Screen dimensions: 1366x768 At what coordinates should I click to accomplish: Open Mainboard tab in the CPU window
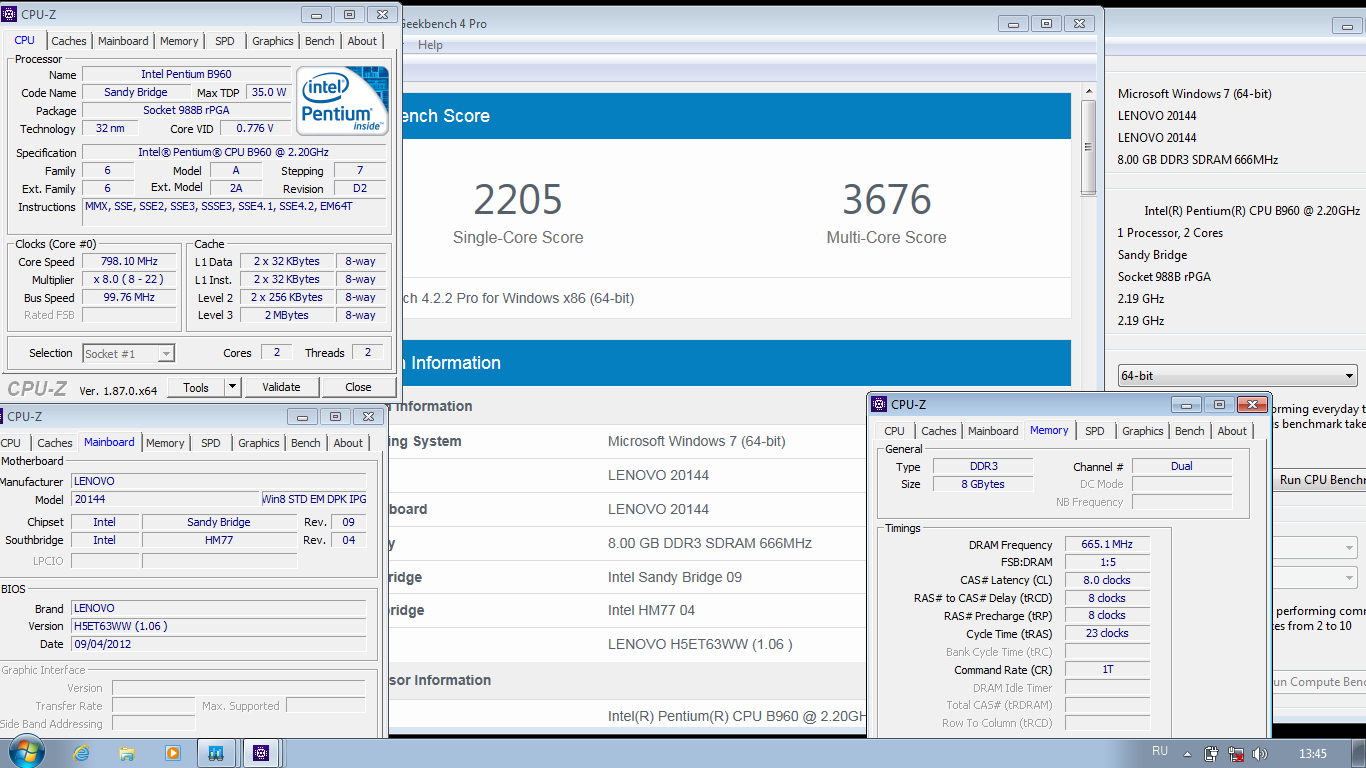(x=123, y=41)
